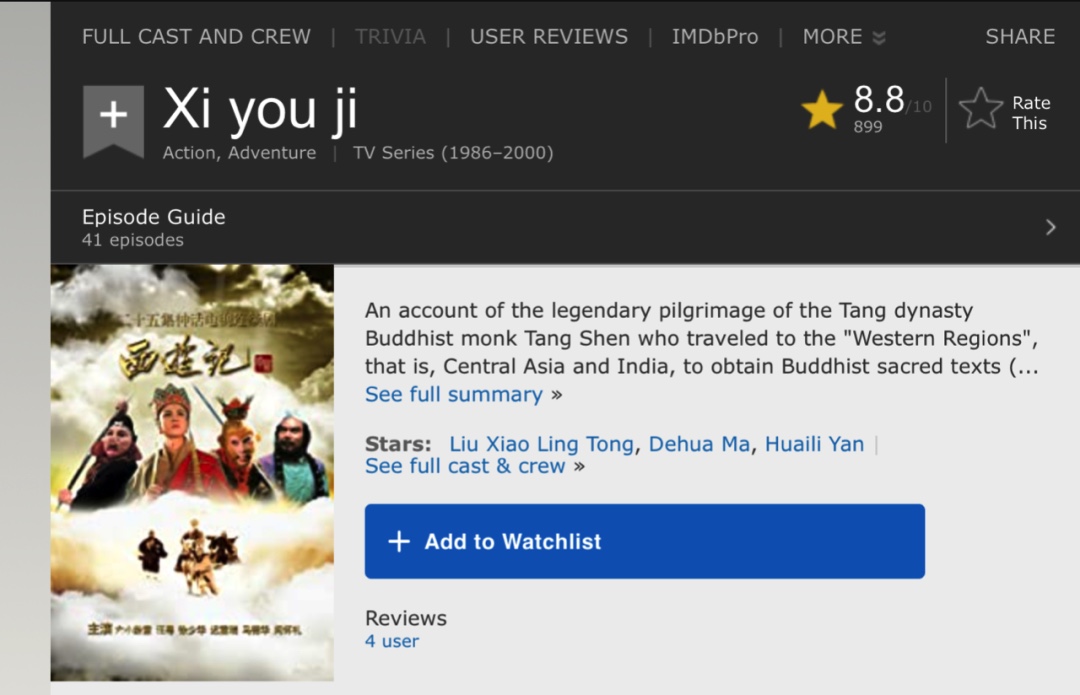This screenshot has width=1080, height=695.
Task: Click the watchlist ribbon plus icon
Action: pos(113,117)
